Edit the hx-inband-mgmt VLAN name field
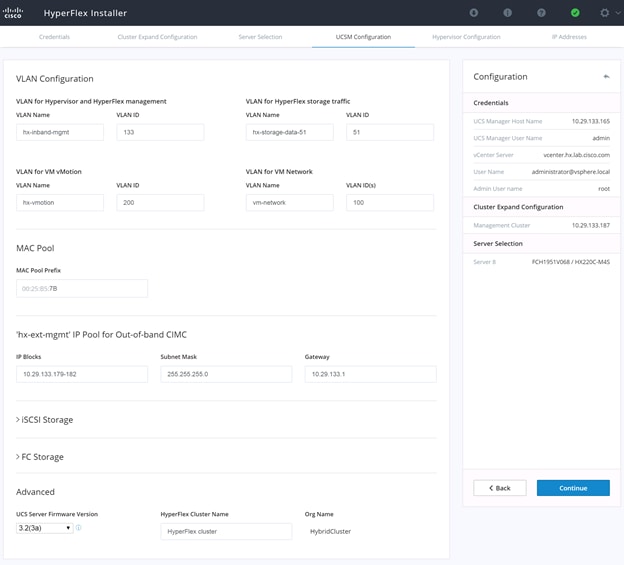Viewport: 624px width, 565px height. coord(60,132)
